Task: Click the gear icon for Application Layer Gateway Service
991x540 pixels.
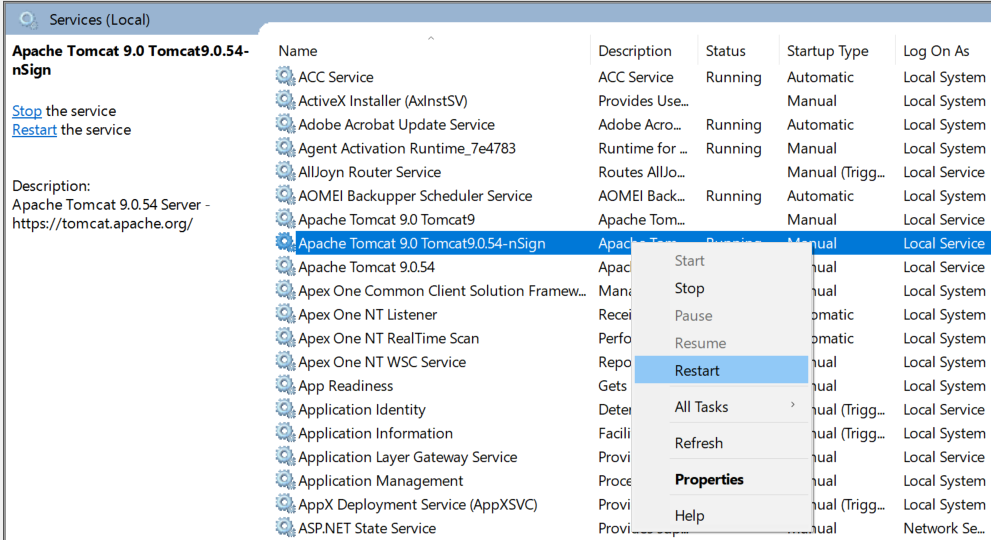Action: [x=286, y=457]
